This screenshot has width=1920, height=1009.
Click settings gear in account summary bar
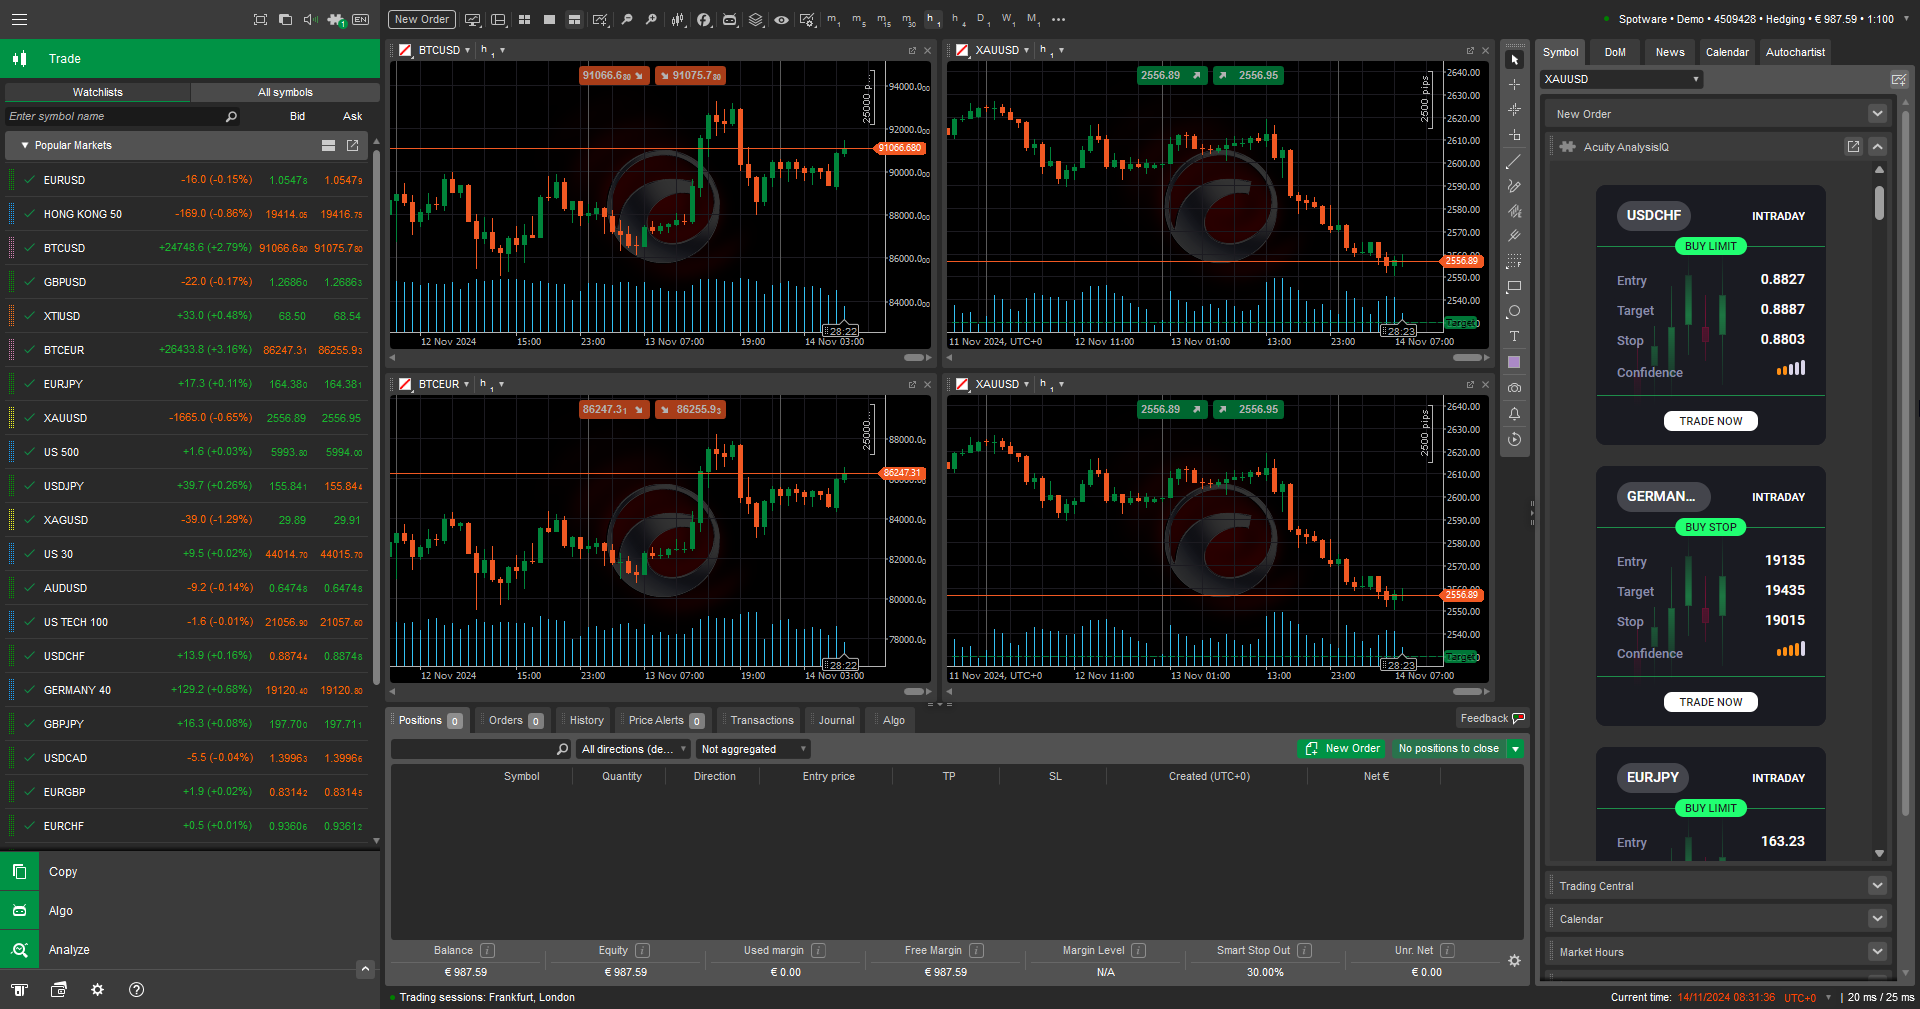(1514, 960)
